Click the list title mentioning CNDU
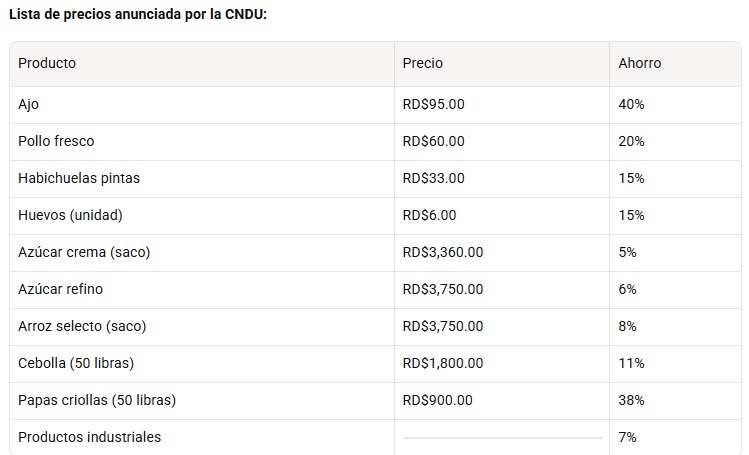The width and height of the screenshot is (749, 455). point(137,15)
